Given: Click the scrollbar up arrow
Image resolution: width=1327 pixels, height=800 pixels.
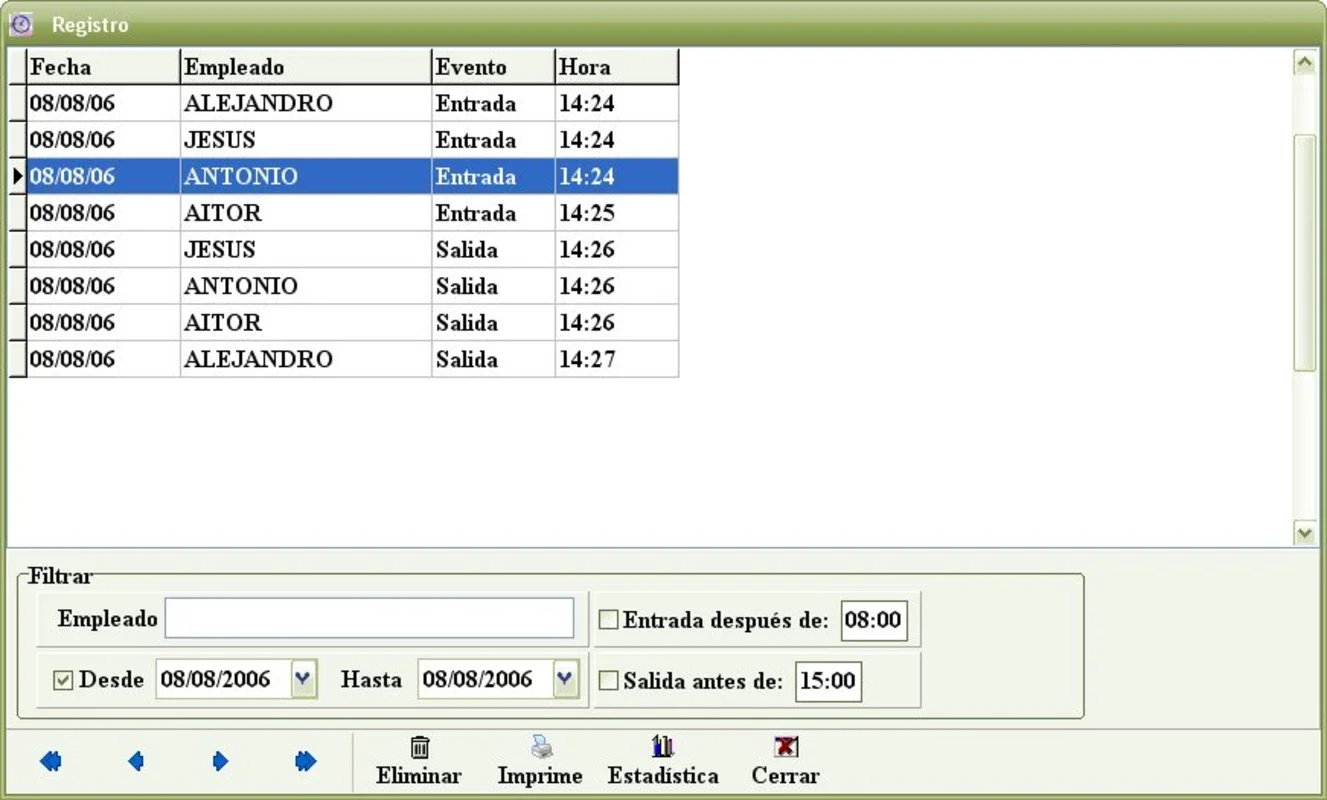Looking at the screenshot, I should pyautogui.click(x=1304, y=62).
